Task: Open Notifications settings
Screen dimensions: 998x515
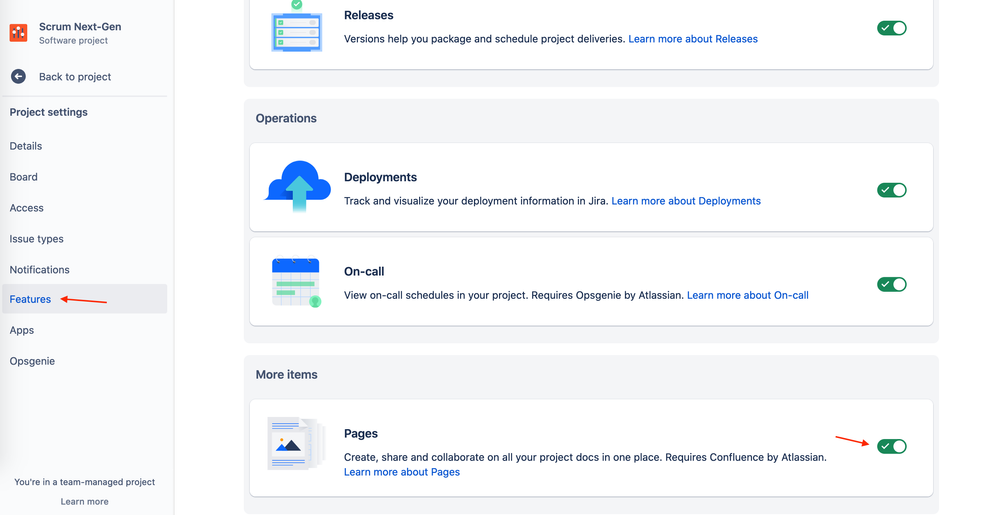Action: click(39, 269)
